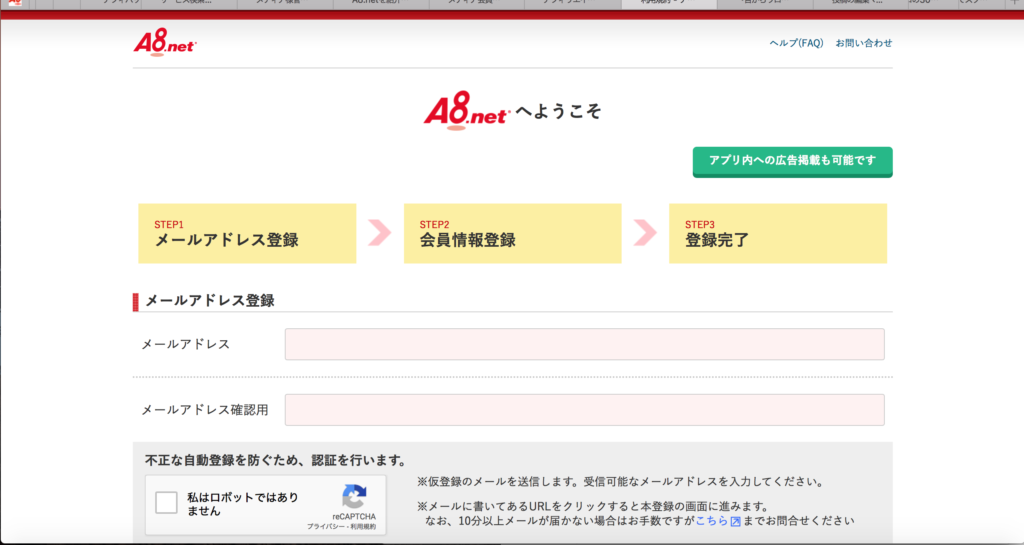Click the メールアドレス確認用 field label
Screen dimensions: 1024x545
click(x=205, y=410)
